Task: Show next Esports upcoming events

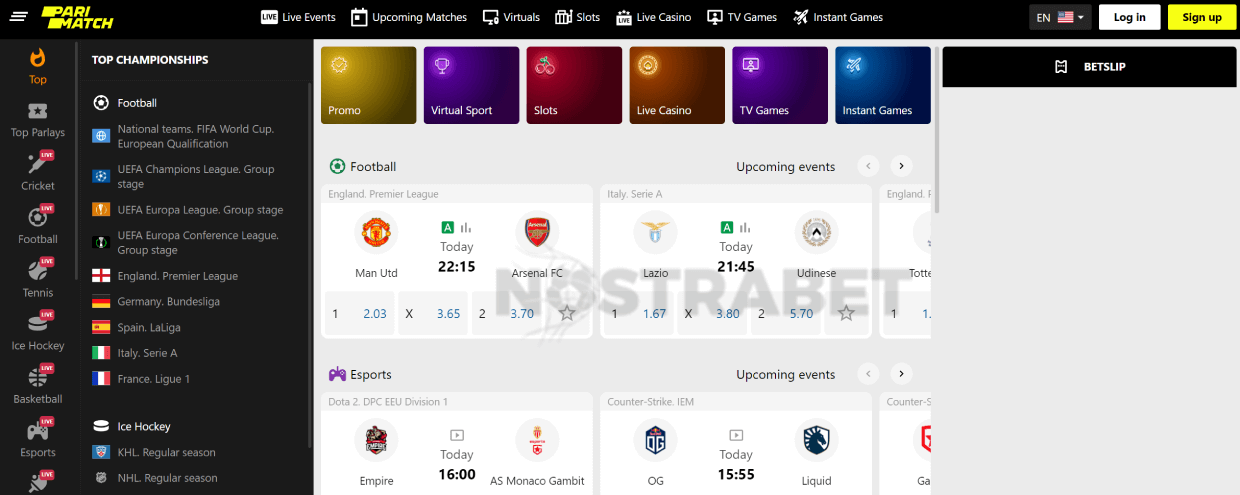Action: (x=901, y=374)
